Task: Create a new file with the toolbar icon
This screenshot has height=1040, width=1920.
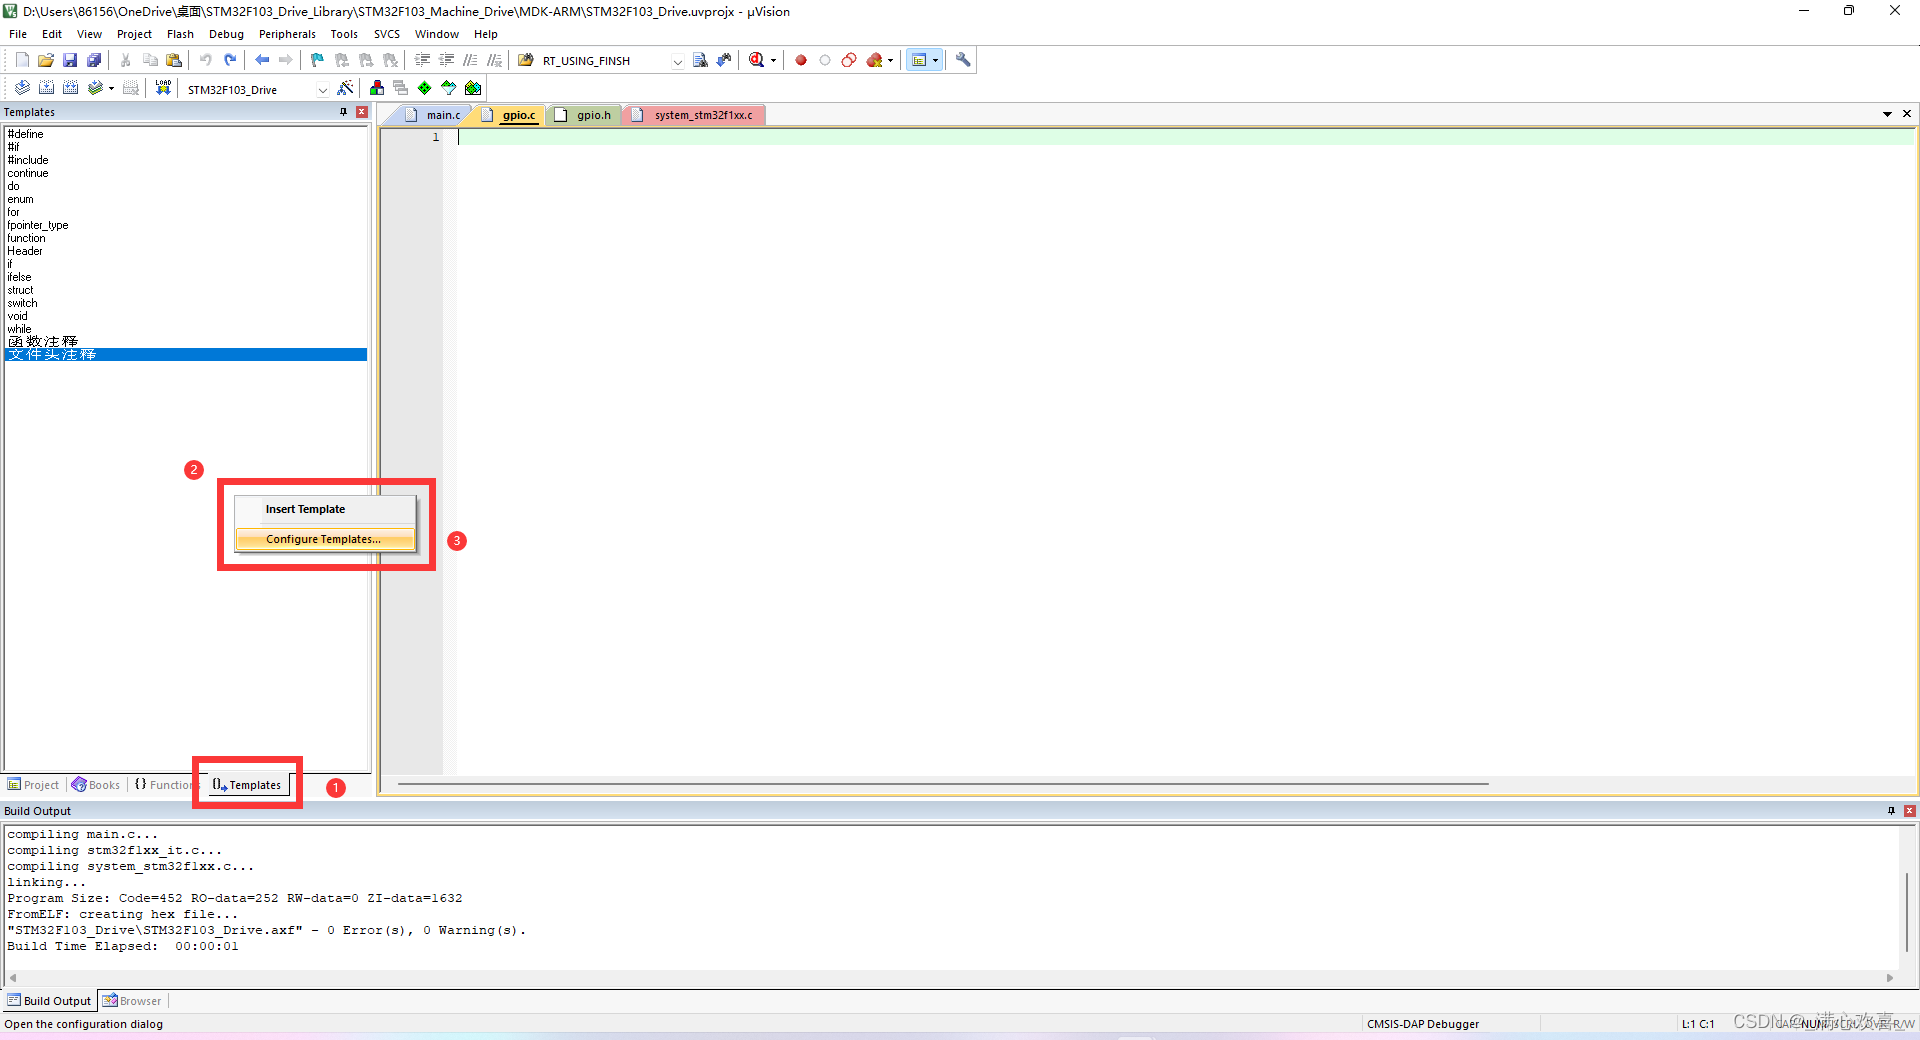Action: coord(22,60)
